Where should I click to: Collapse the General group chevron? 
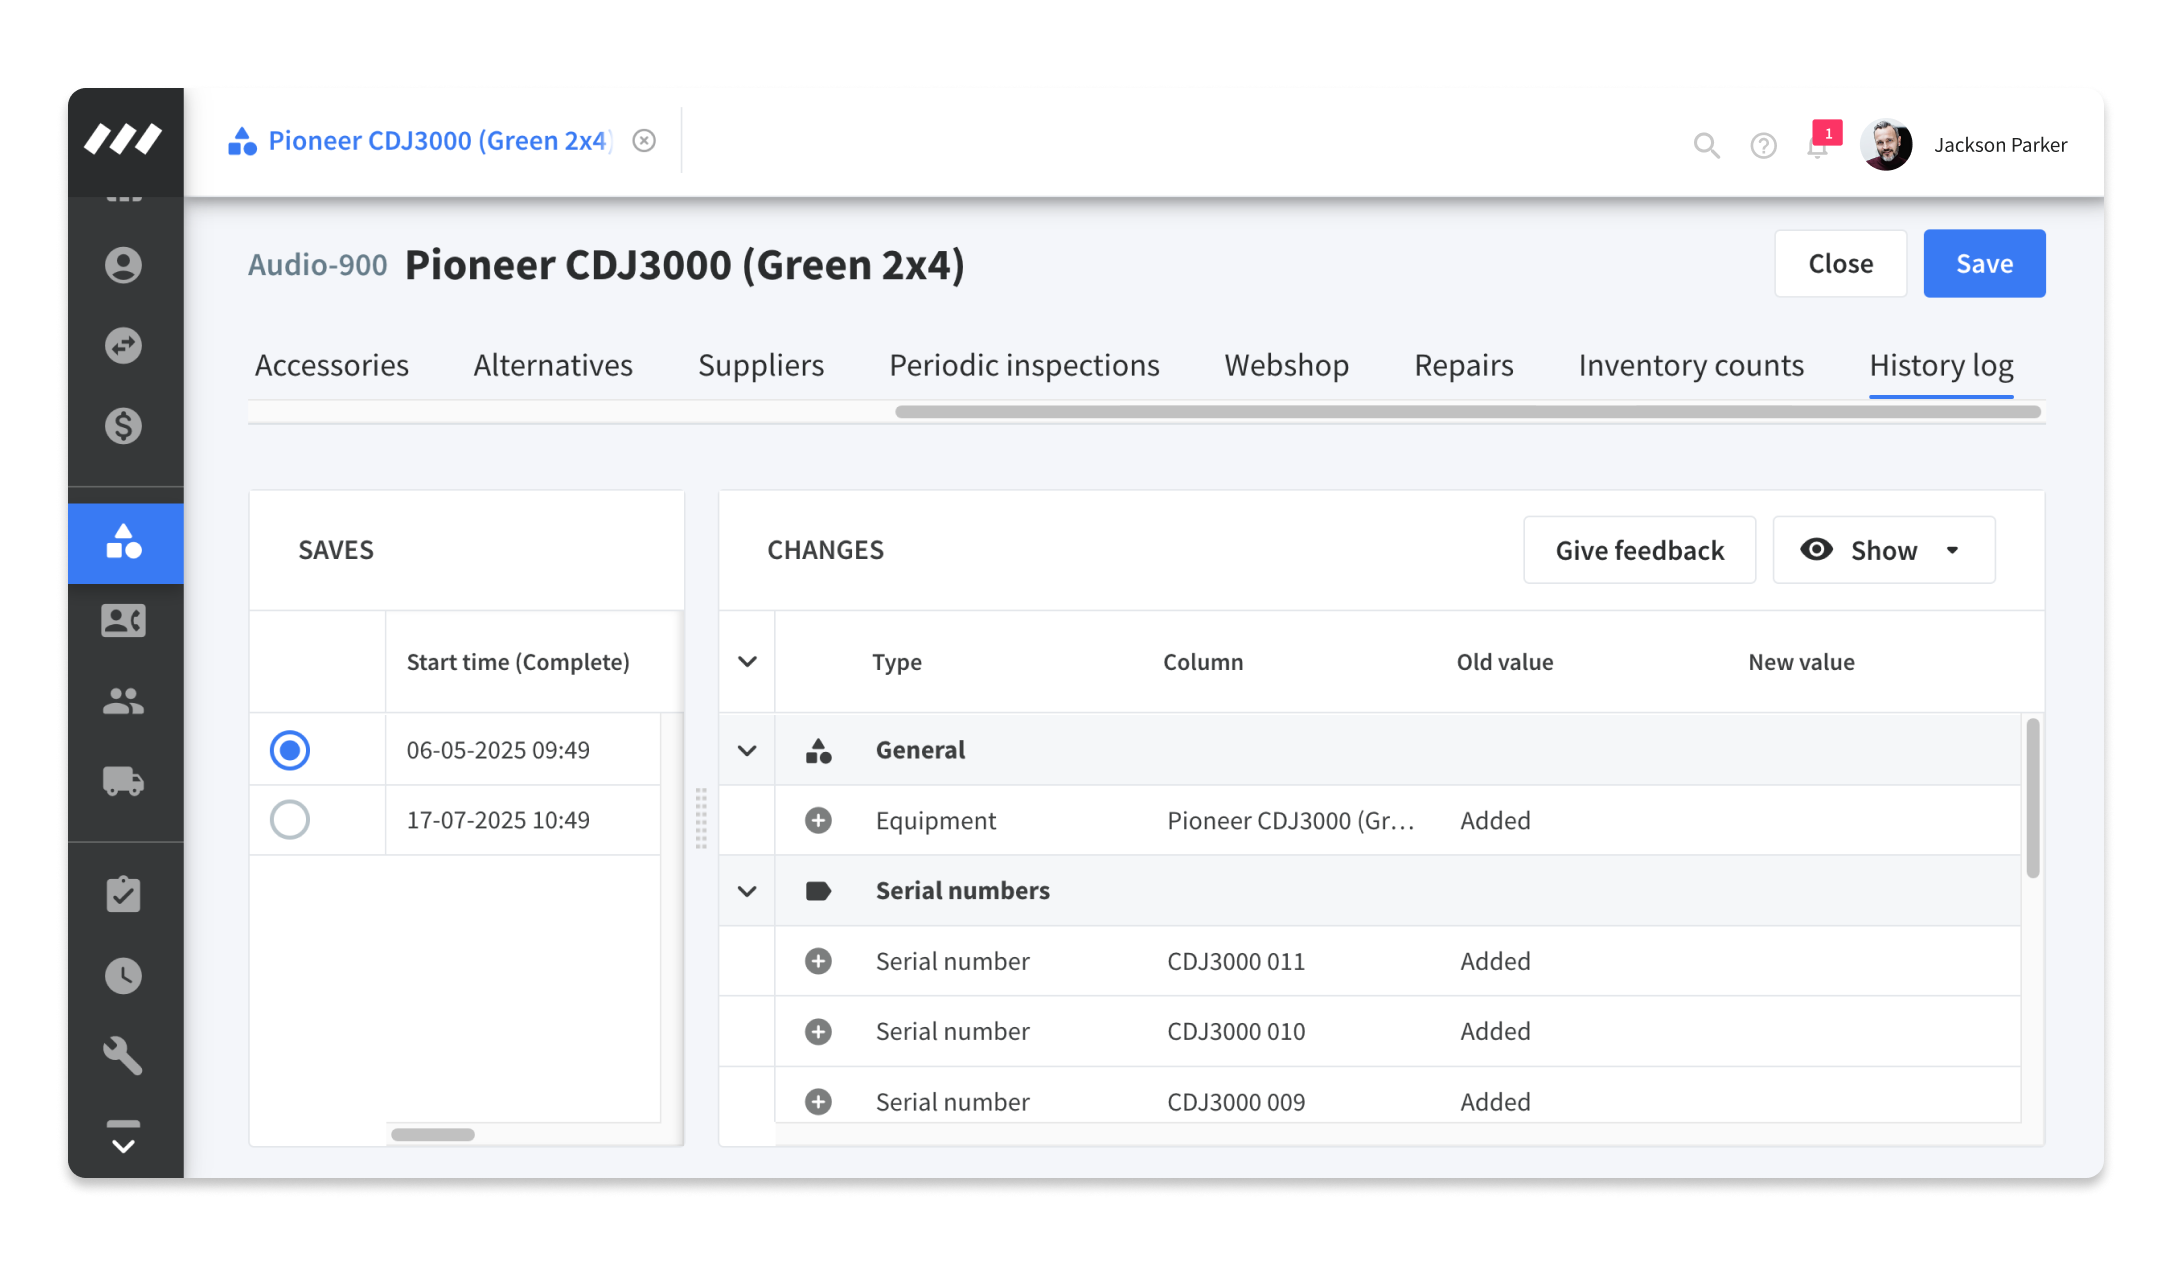pyautogui.click(x=747, y=751)
